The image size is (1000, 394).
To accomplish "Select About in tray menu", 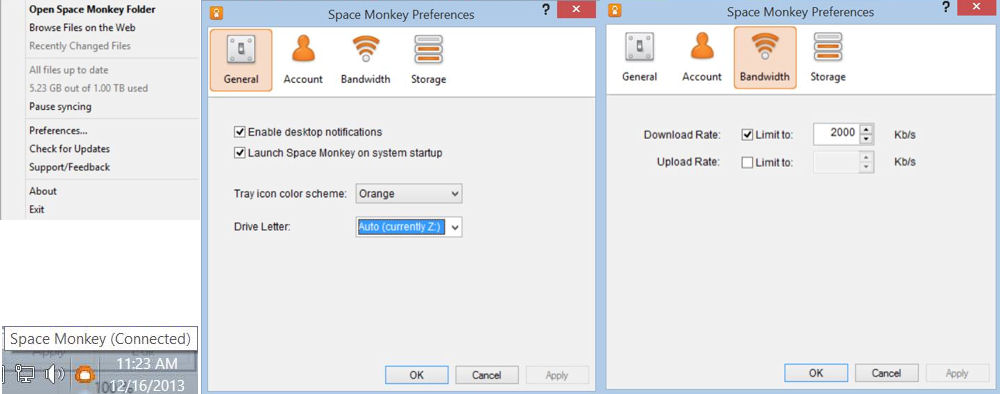I will pyautogui.click(x=43, y=191).
